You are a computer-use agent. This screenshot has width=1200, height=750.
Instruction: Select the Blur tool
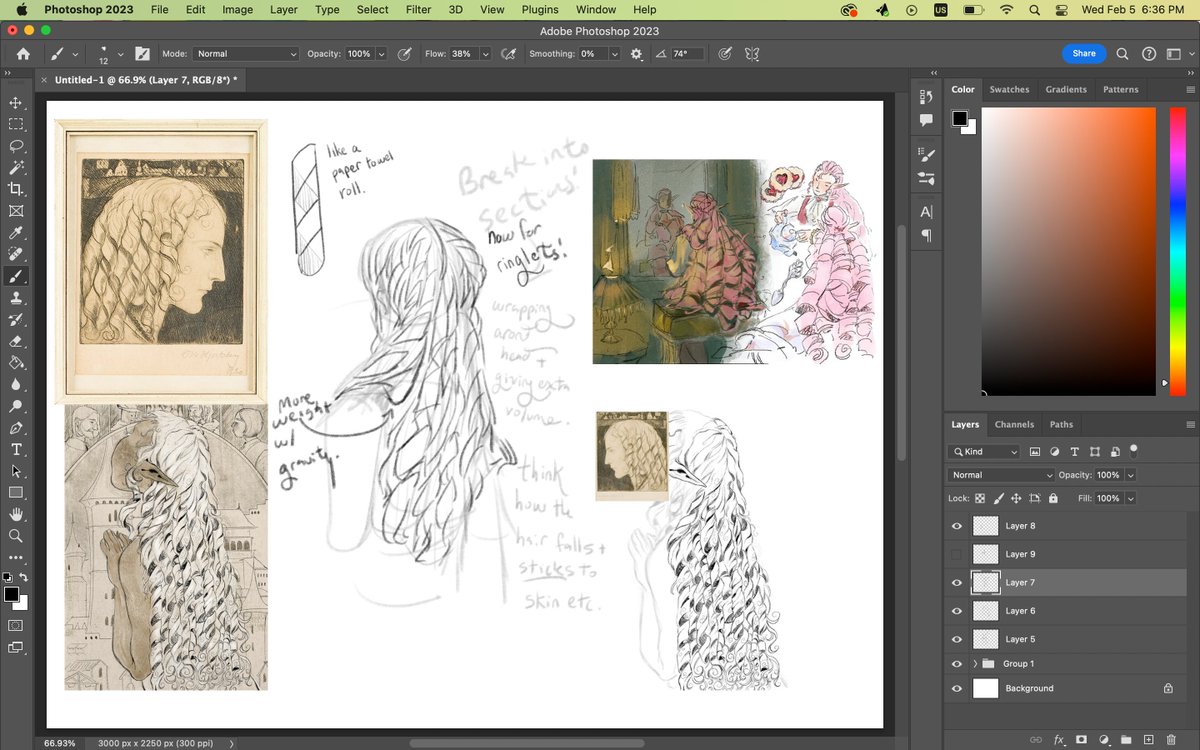(x=16, y=385)
